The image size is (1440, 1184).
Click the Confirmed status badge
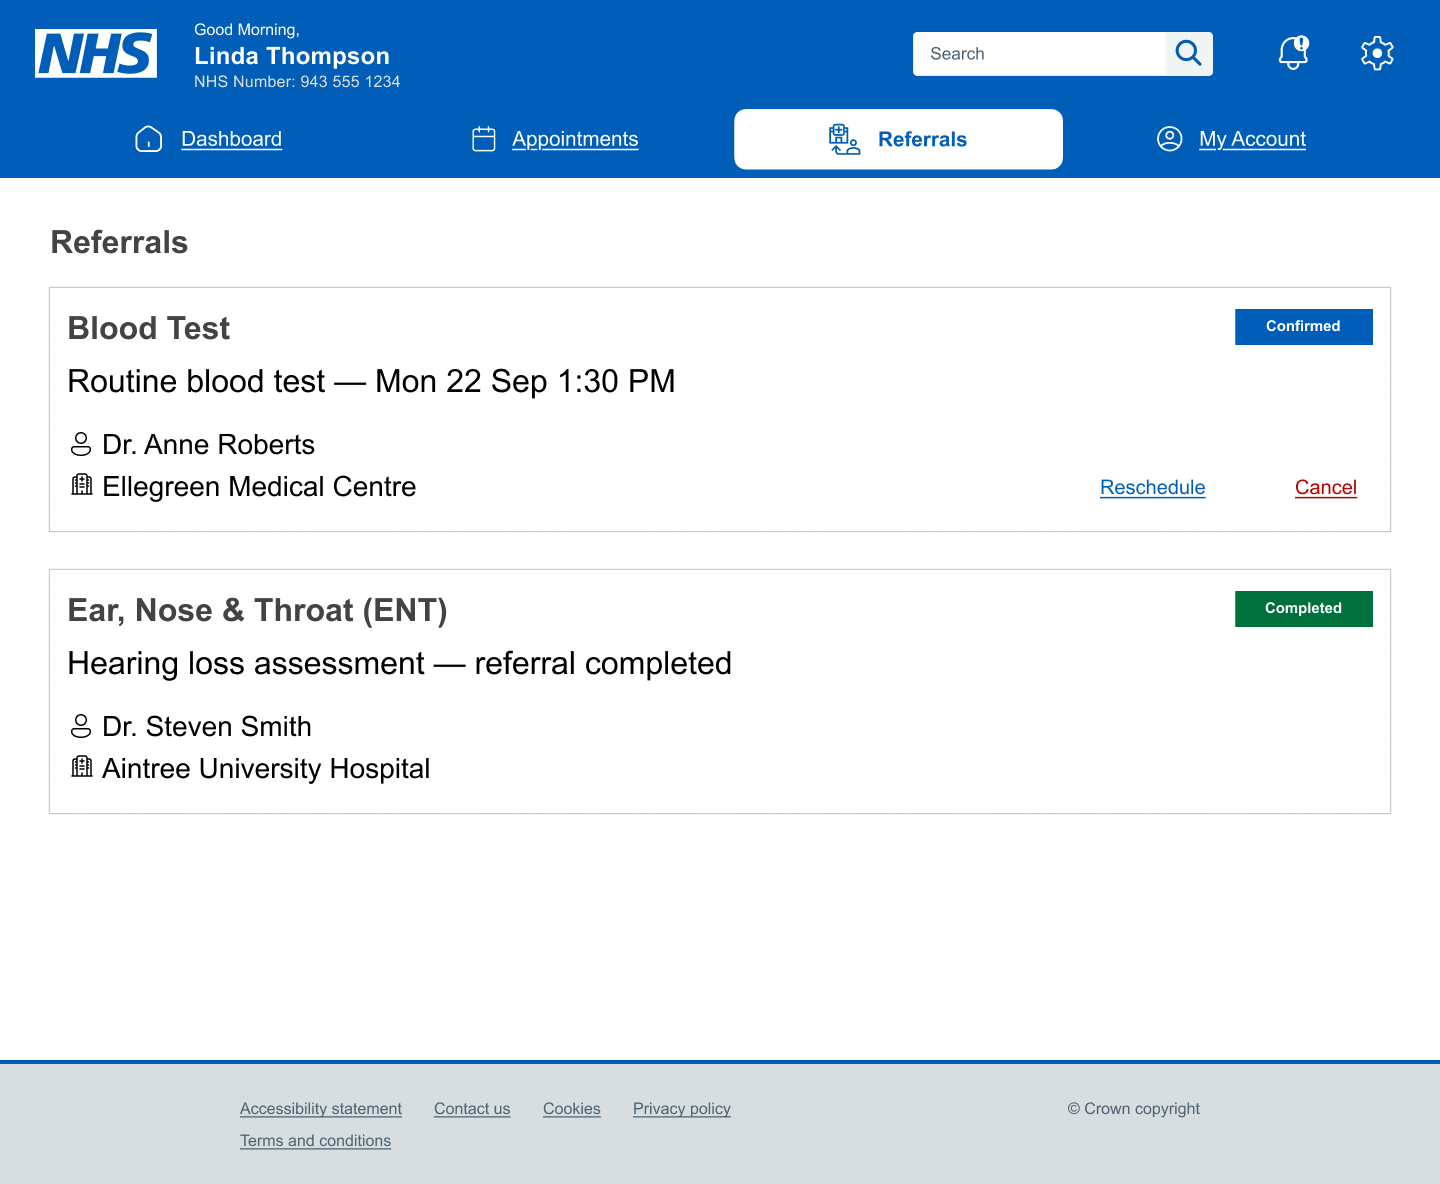pos(1303,327)
